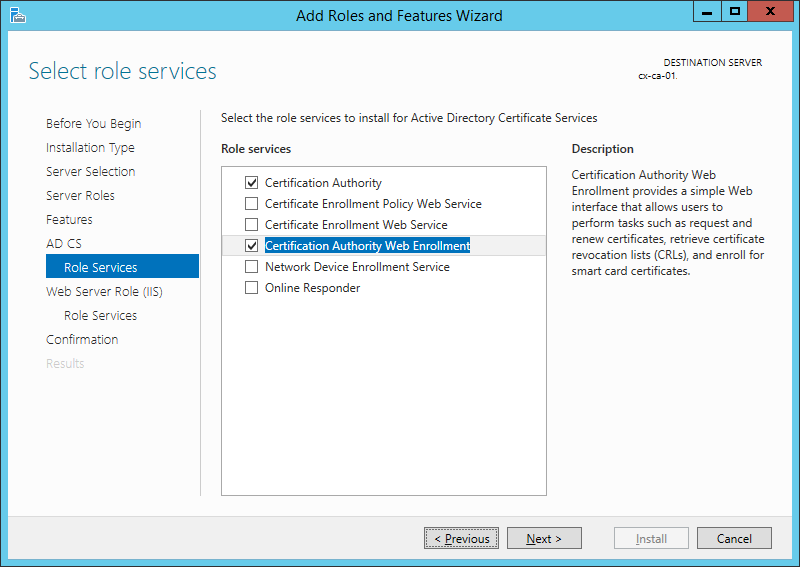Select Web Server Role (IIS) step
Screen dimensions: 800x567
click(x=104, y=292)
